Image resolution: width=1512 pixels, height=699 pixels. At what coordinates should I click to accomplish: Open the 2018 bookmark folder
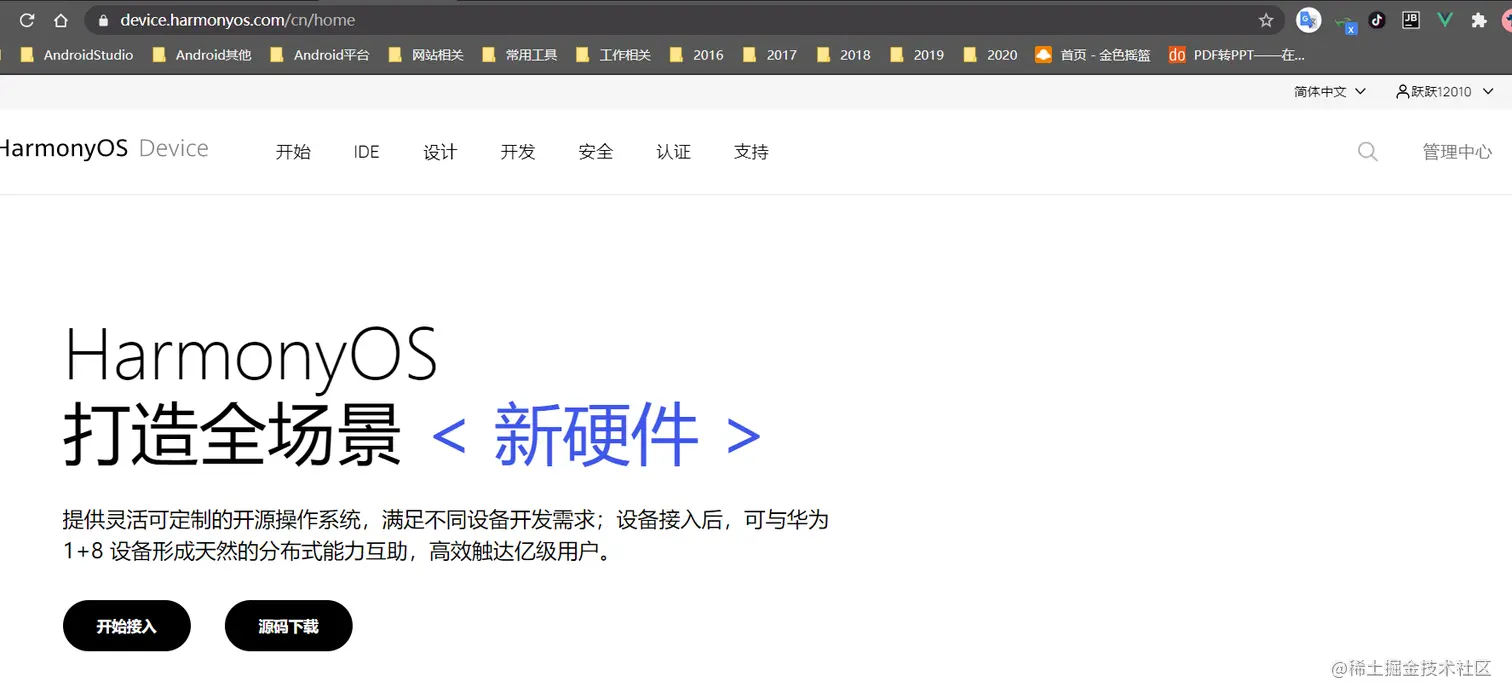tap(844, 55)
